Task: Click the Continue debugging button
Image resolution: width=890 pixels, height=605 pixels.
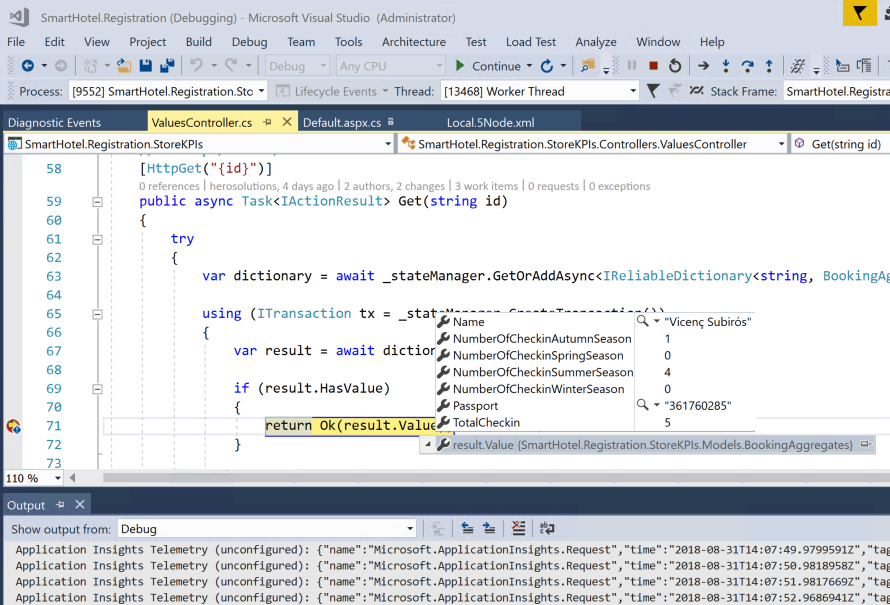Action: pyautogui.click(x=487, y=66)
